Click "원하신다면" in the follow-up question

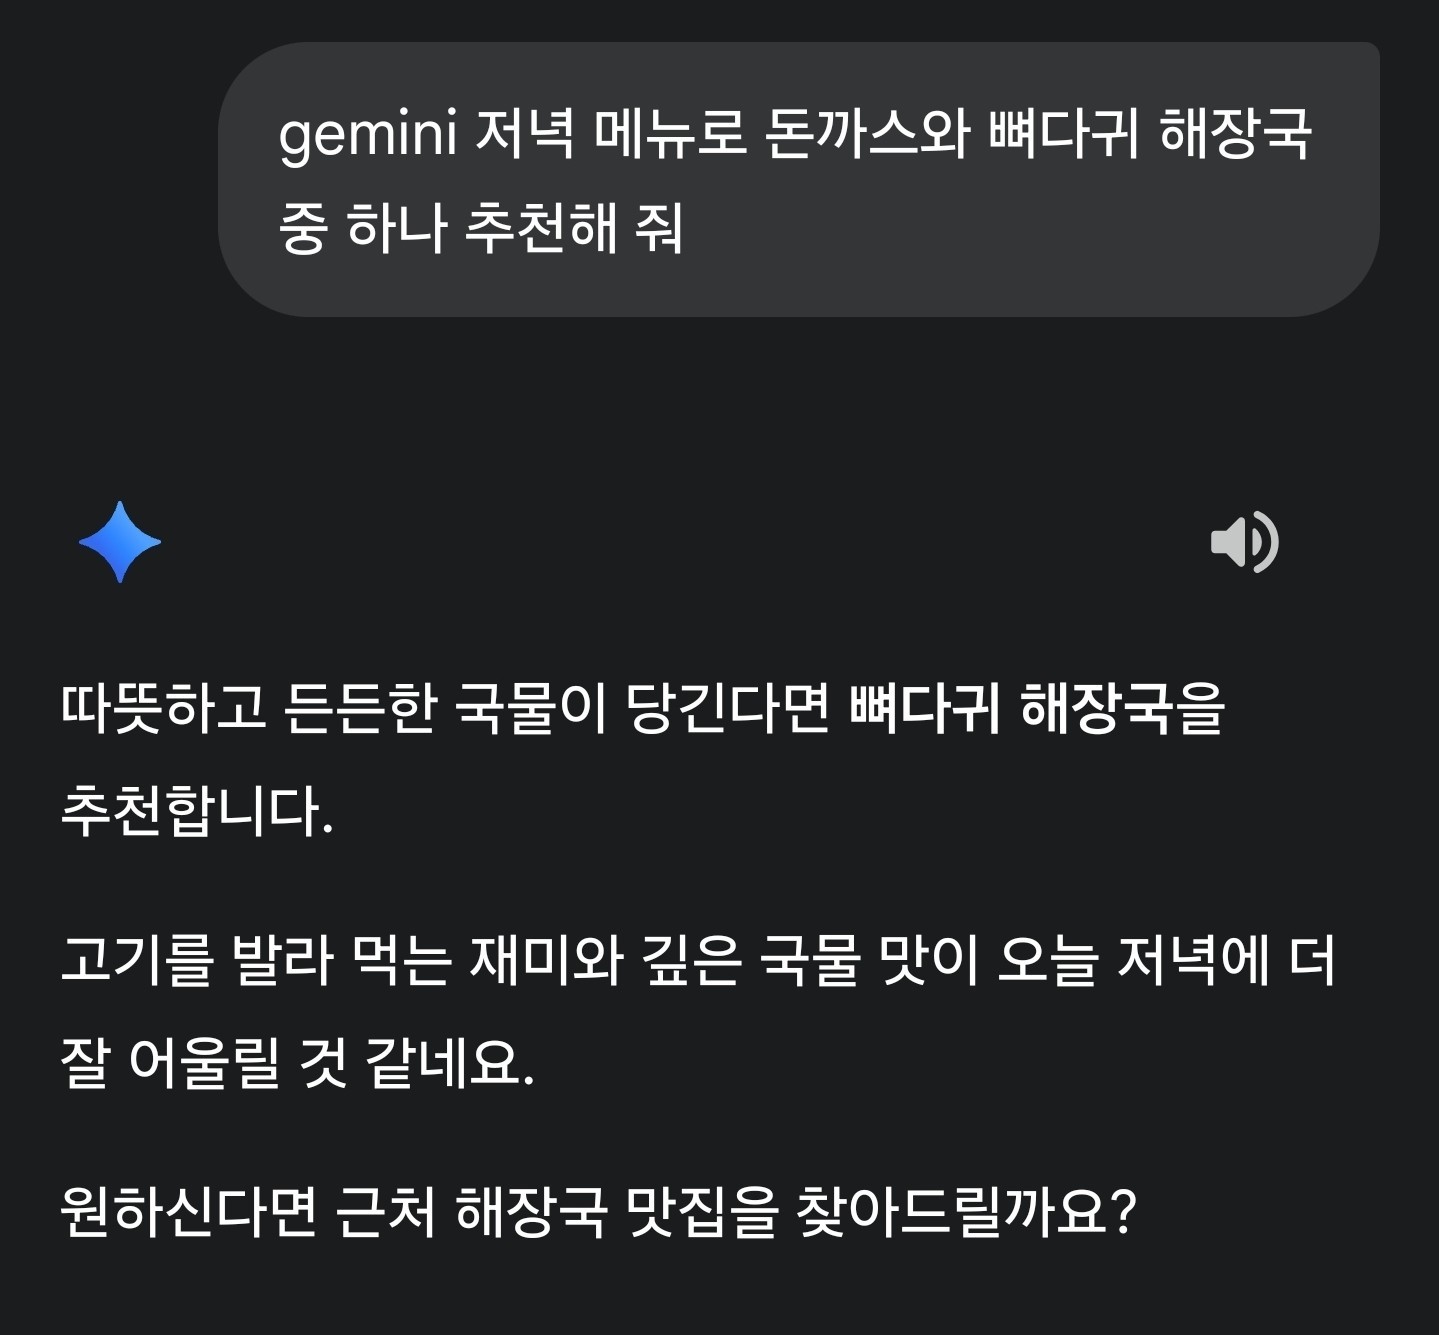(x=188, y=1212)
